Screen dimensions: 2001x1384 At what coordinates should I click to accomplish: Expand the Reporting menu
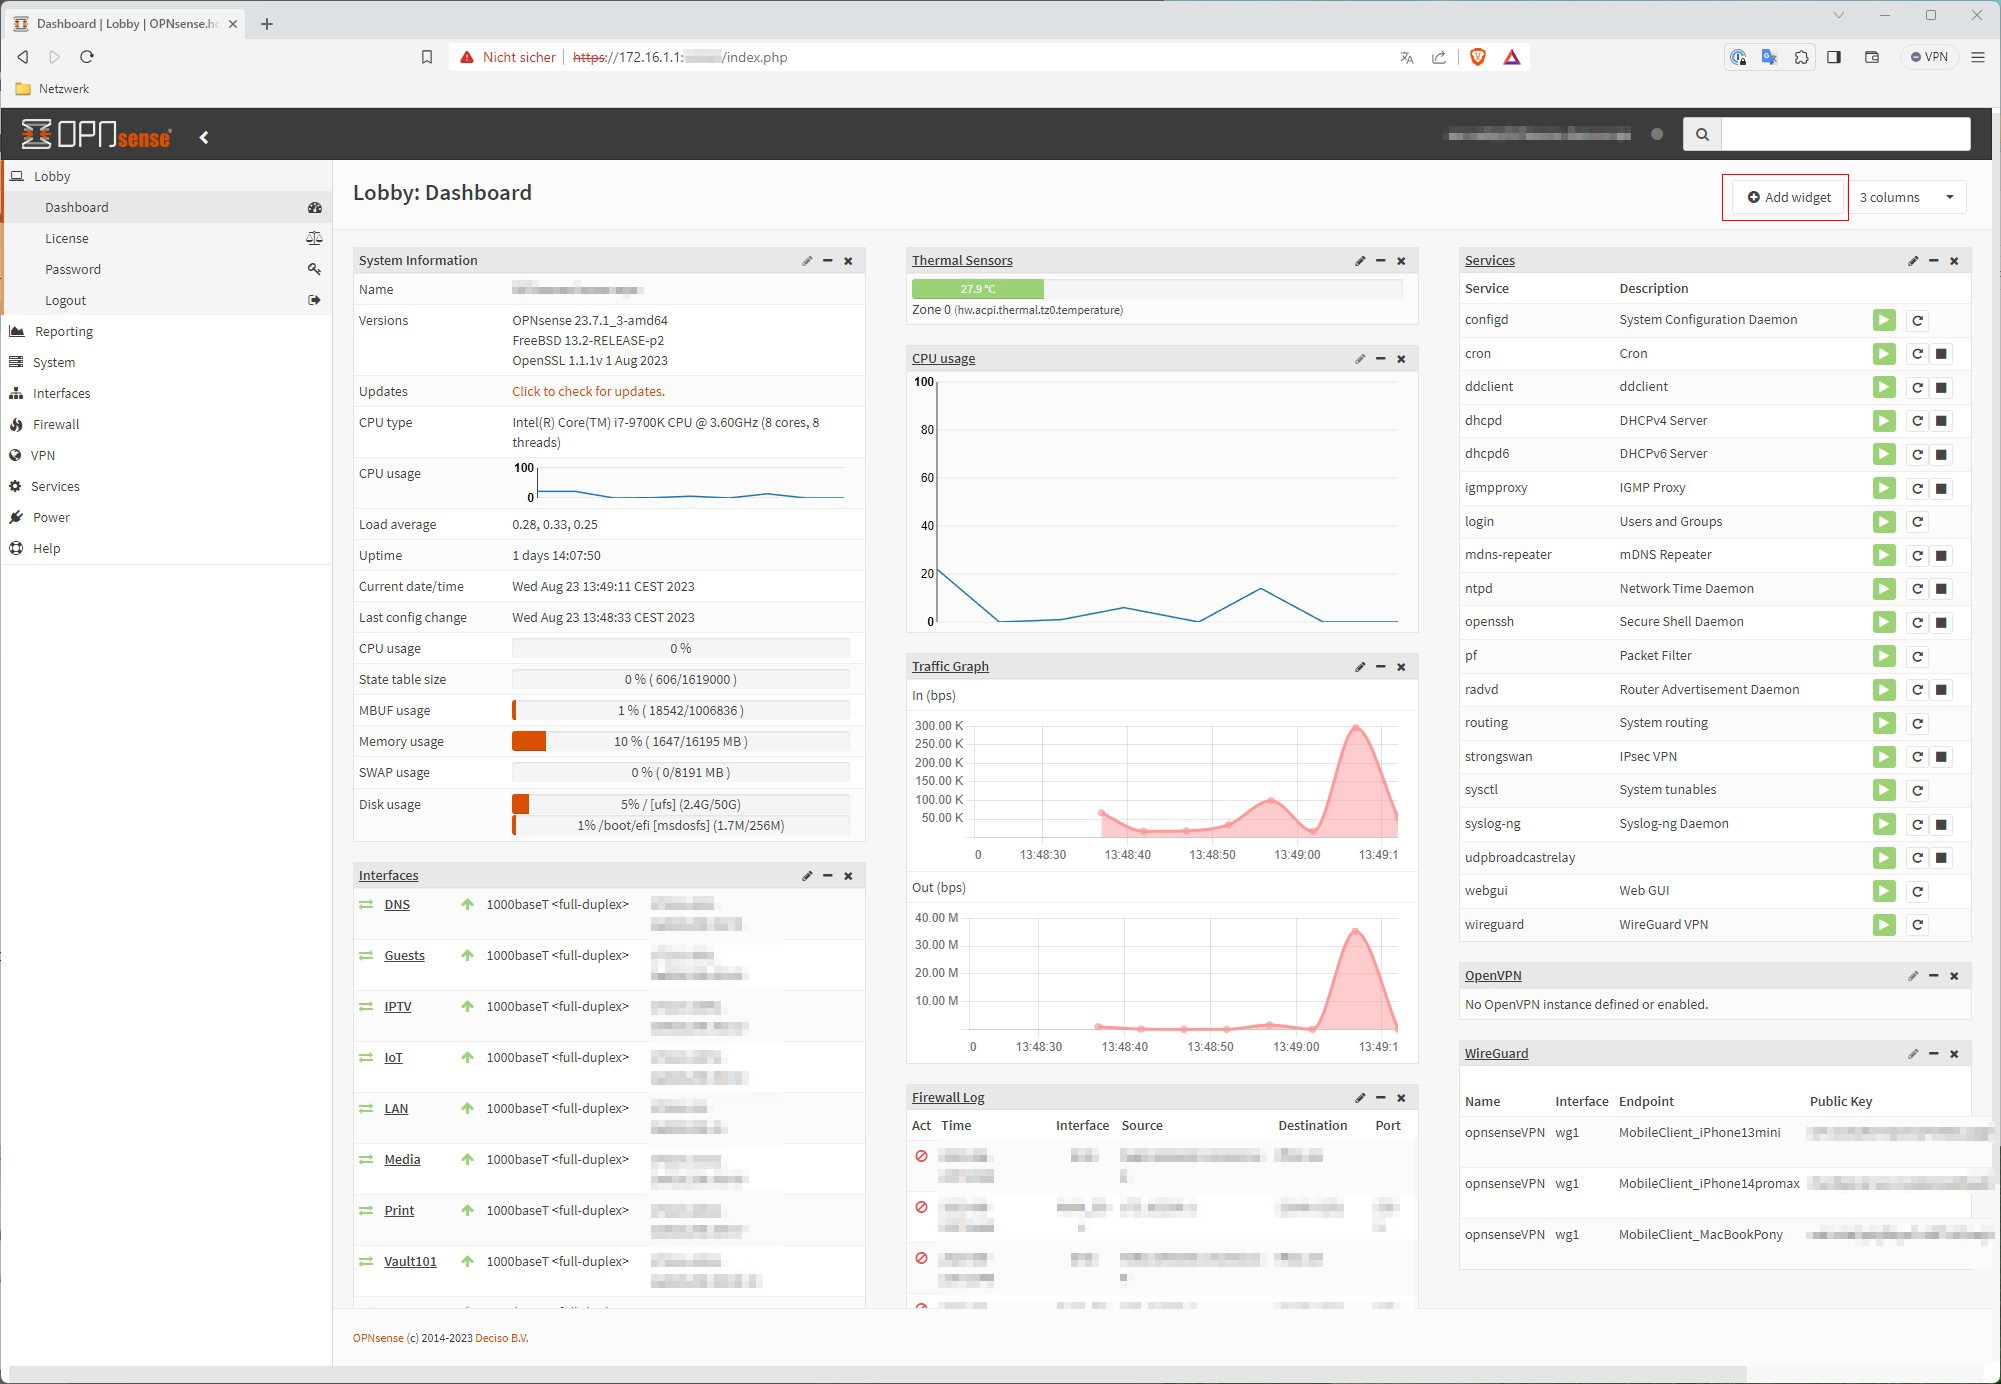(x=166, y=331)
